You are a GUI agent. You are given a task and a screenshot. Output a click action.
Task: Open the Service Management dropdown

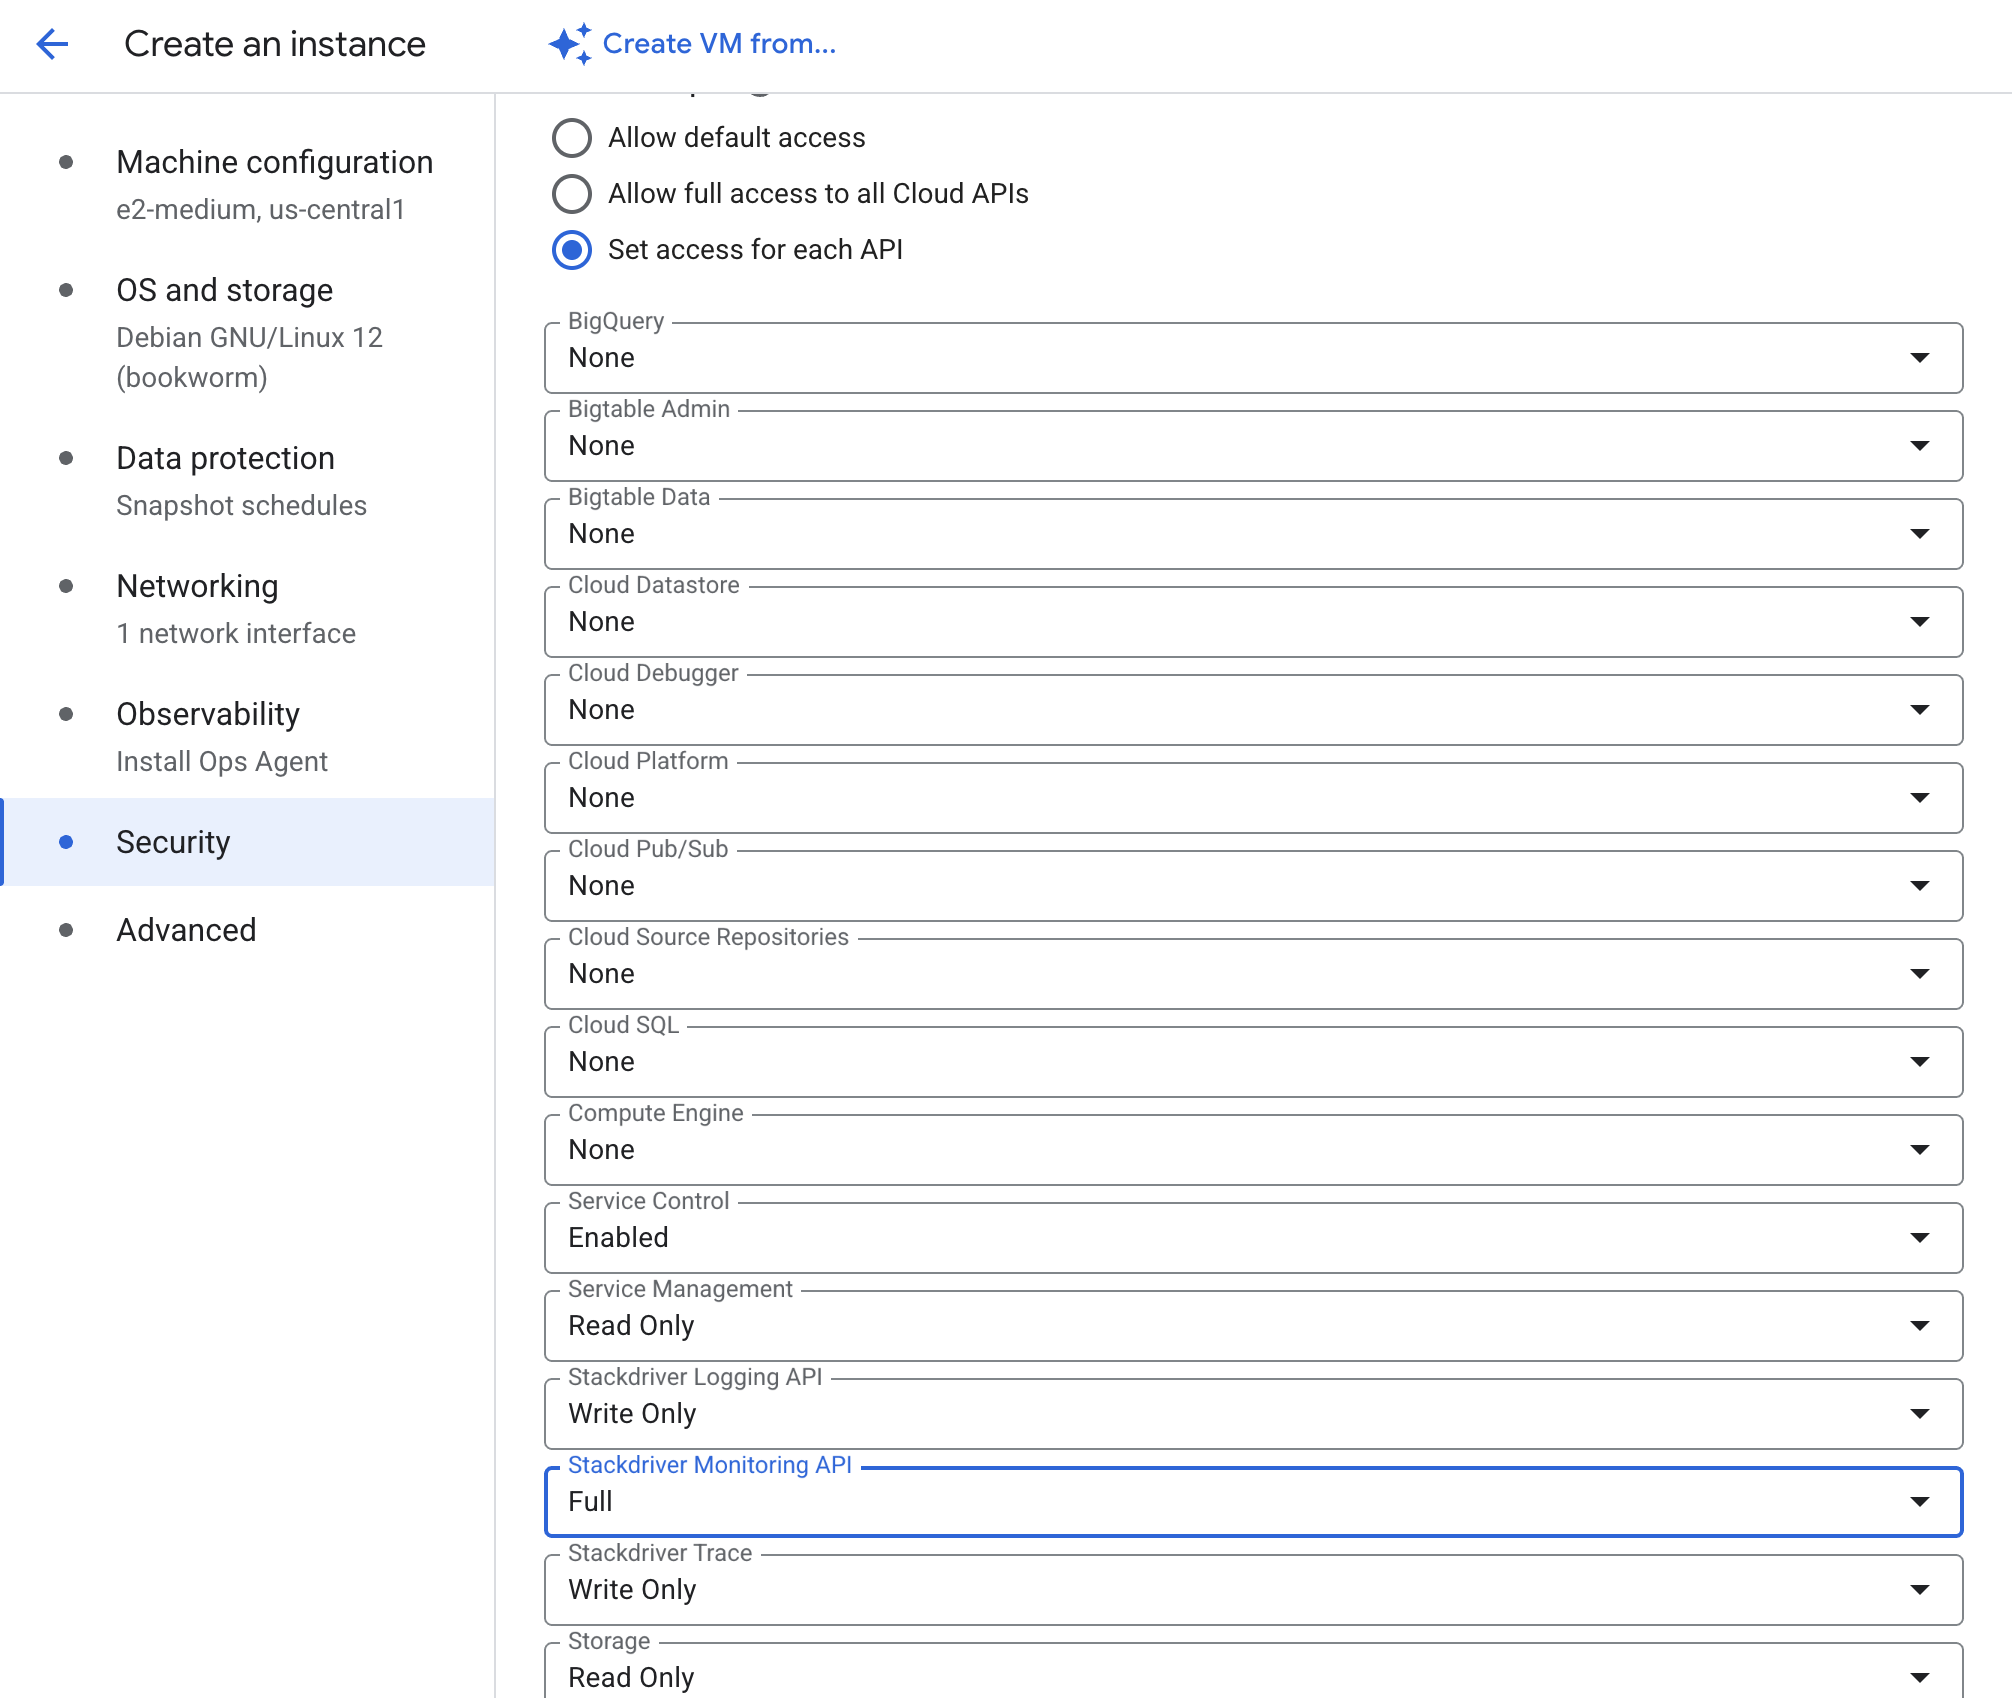pyautogui.click(x=1253, y=1326)
